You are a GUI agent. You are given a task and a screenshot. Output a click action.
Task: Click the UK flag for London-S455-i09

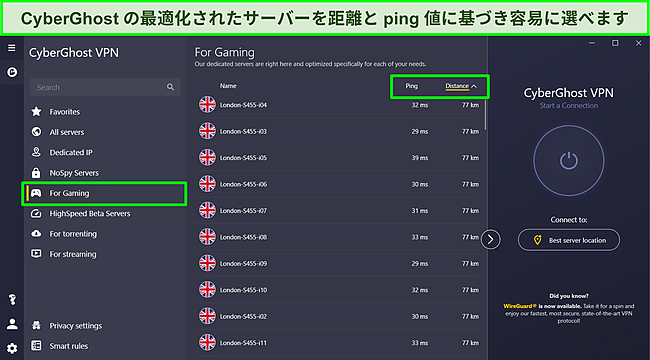pos(207,263)
